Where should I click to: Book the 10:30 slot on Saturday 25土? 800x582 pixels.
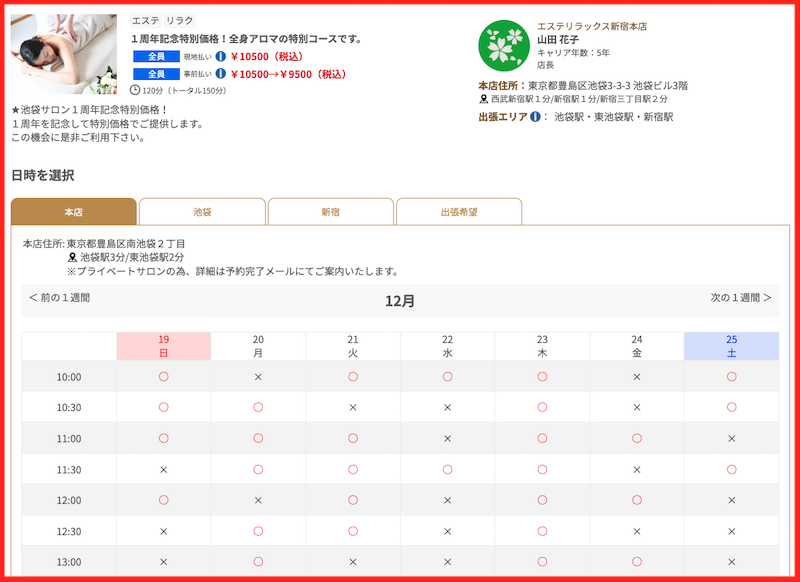(x=732, y=407)
